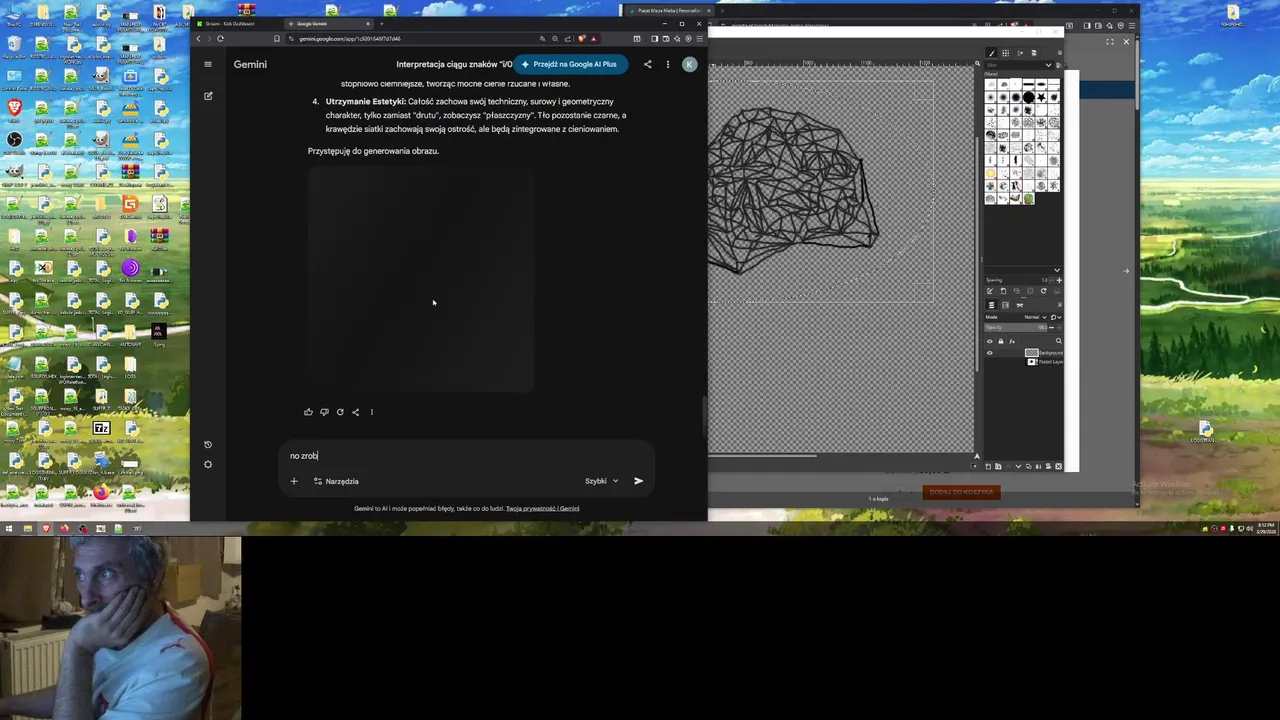Open Twoja prywatność i Gemini link
Screen dimensions: 1280x720
pos(542,508)
